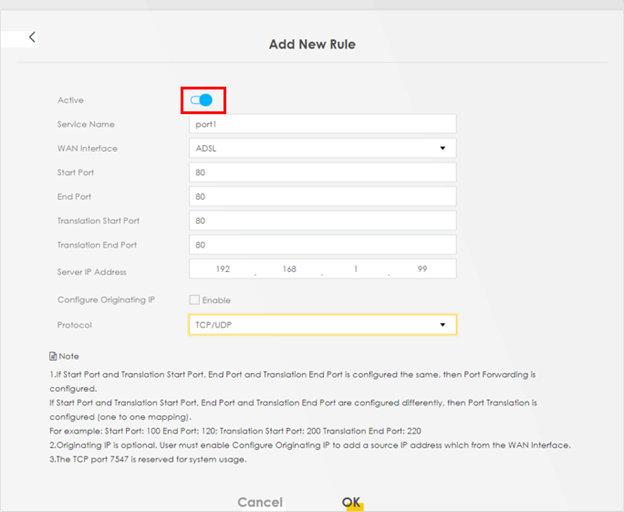Click the Protocol dropdown arrow
The height and width of the screenshot is (512, 624).
tap(443, 325)
